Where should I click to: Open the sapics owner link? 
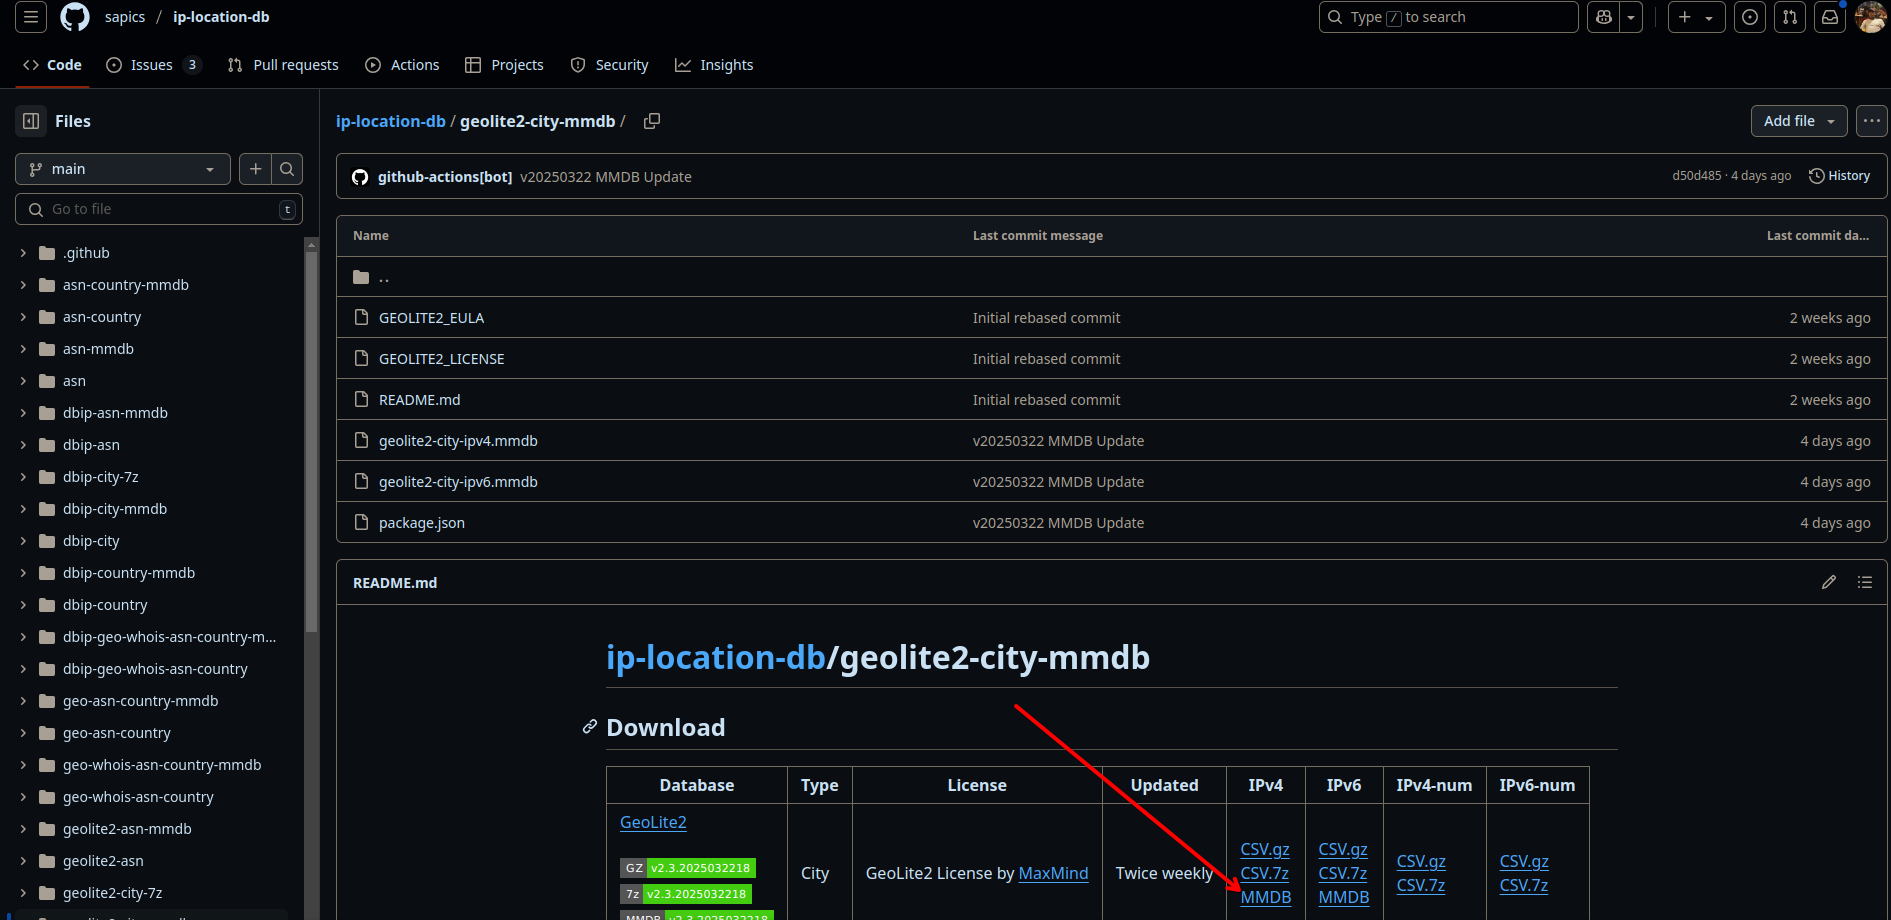[x=125, y=17]
